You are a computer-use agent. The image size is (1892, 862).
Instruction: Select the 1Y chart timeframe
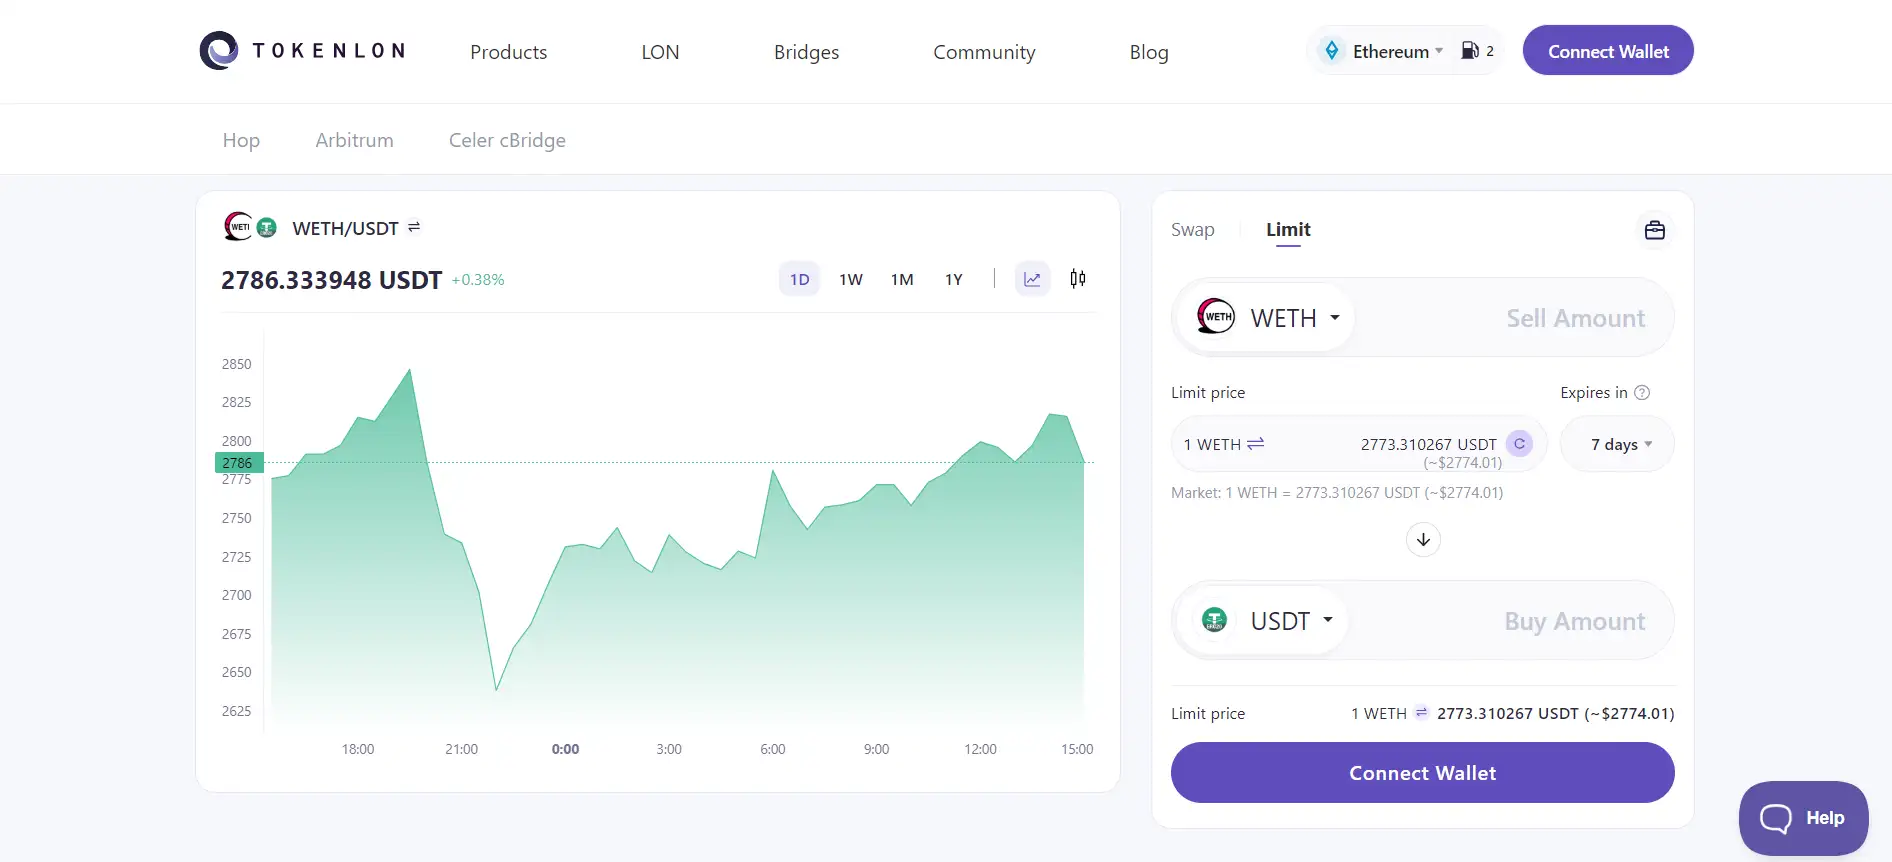click(x=953, y=280)
